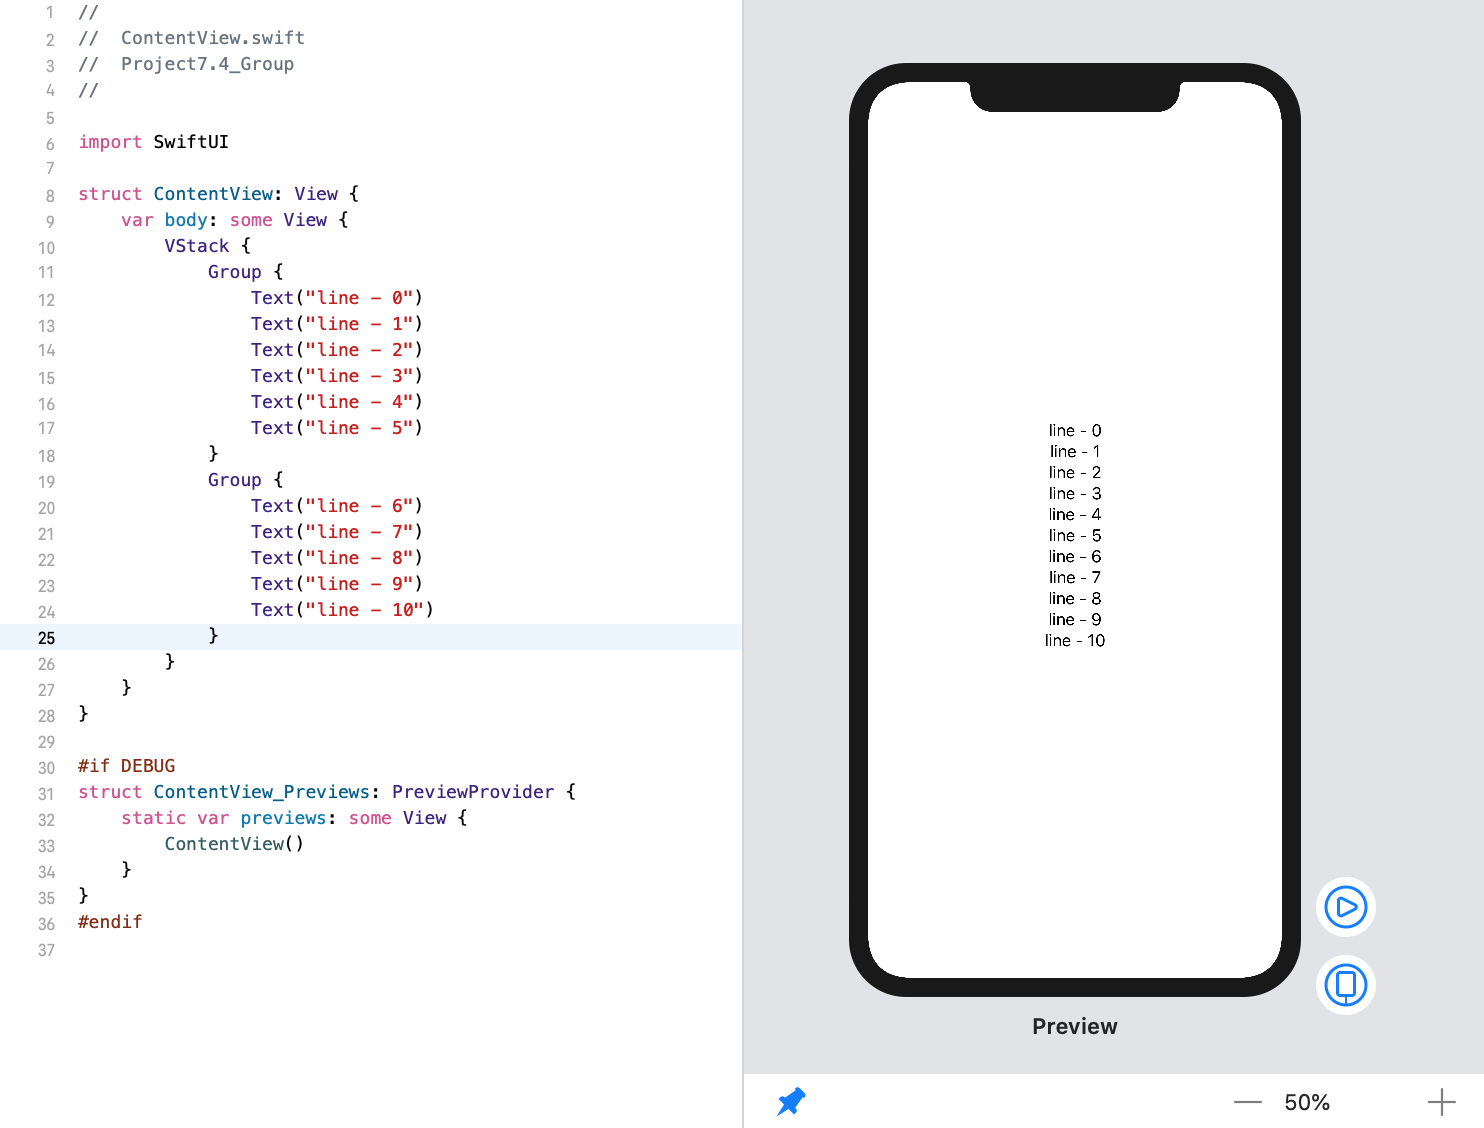
Task: Click 'struct ContentView_Previews: PreviewProvider' line
Action: [x=327, y=792]
